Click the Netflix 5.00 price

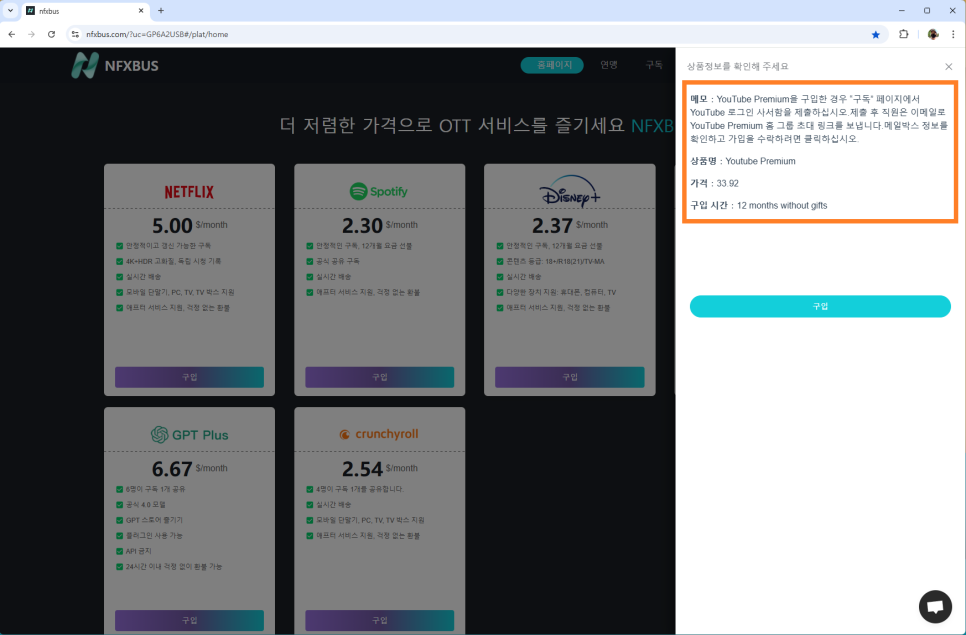(172, 225)
